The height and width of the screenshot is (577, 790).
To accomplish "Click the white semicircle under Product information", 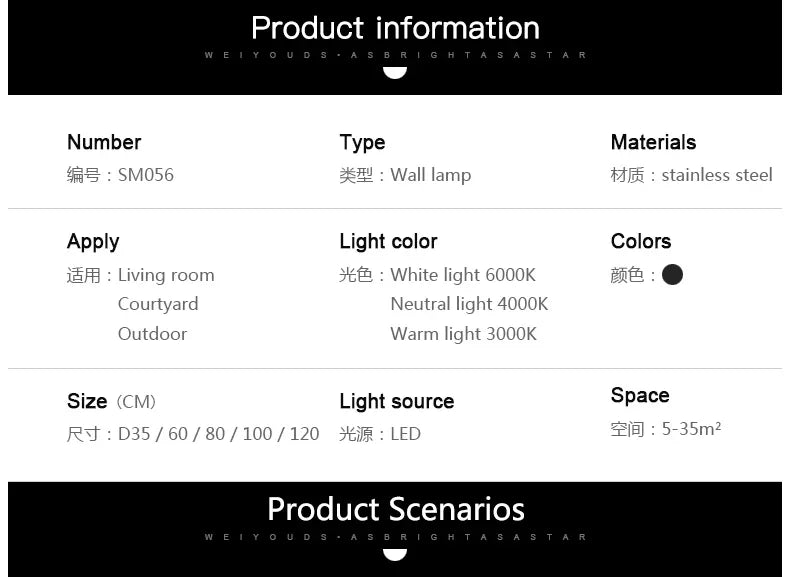I will pos(395,71).
